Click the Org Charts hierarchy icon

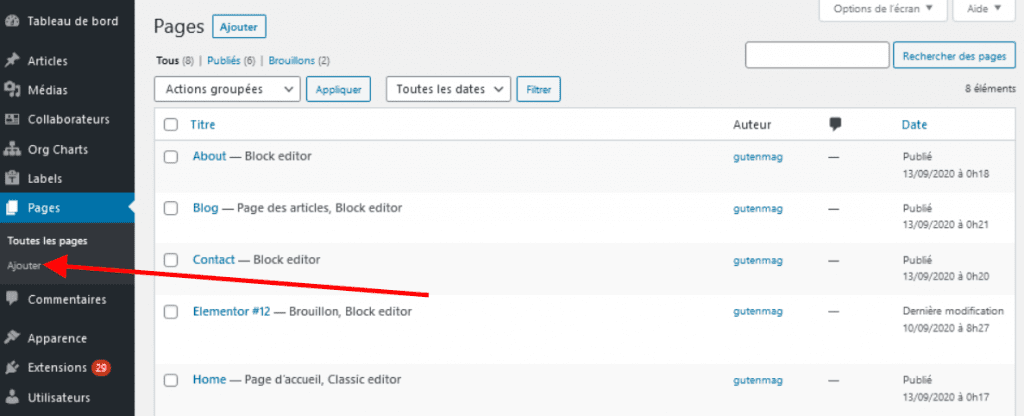[12, 150]
